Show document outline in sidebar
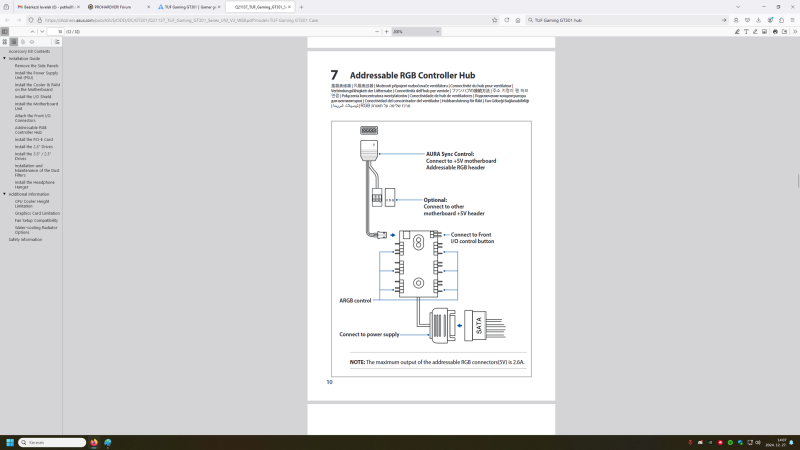The width and height of the screenshot is (800, 450). [x=14, y=42]
